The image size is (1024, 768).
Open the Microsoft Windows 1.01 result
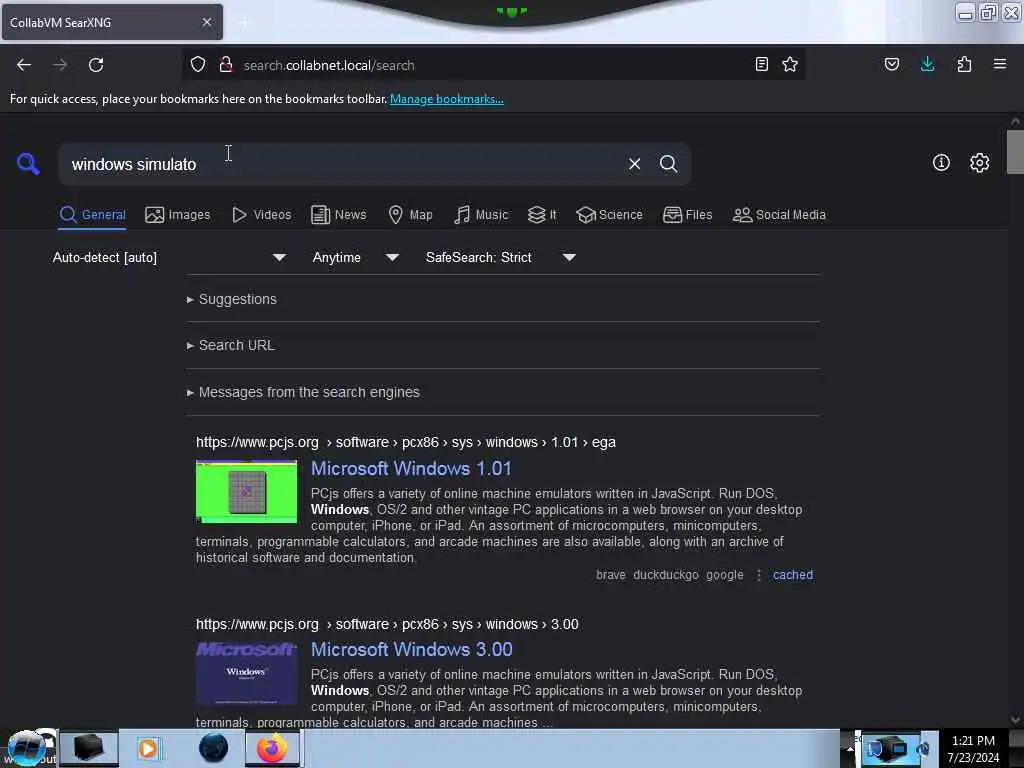[x=411, y=468]
